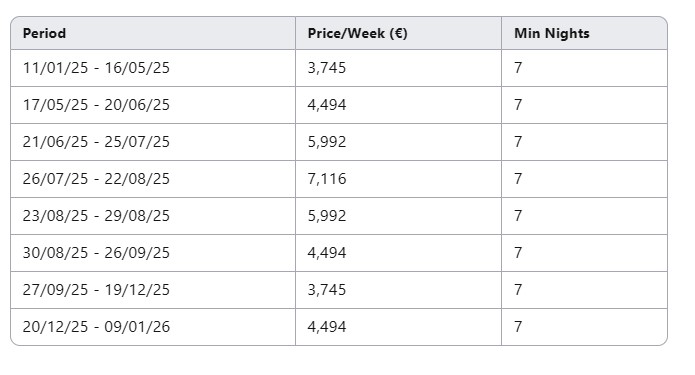
Task: Select the 17/05/25 - 20/06/25 period cell
Action: point(153,105)
